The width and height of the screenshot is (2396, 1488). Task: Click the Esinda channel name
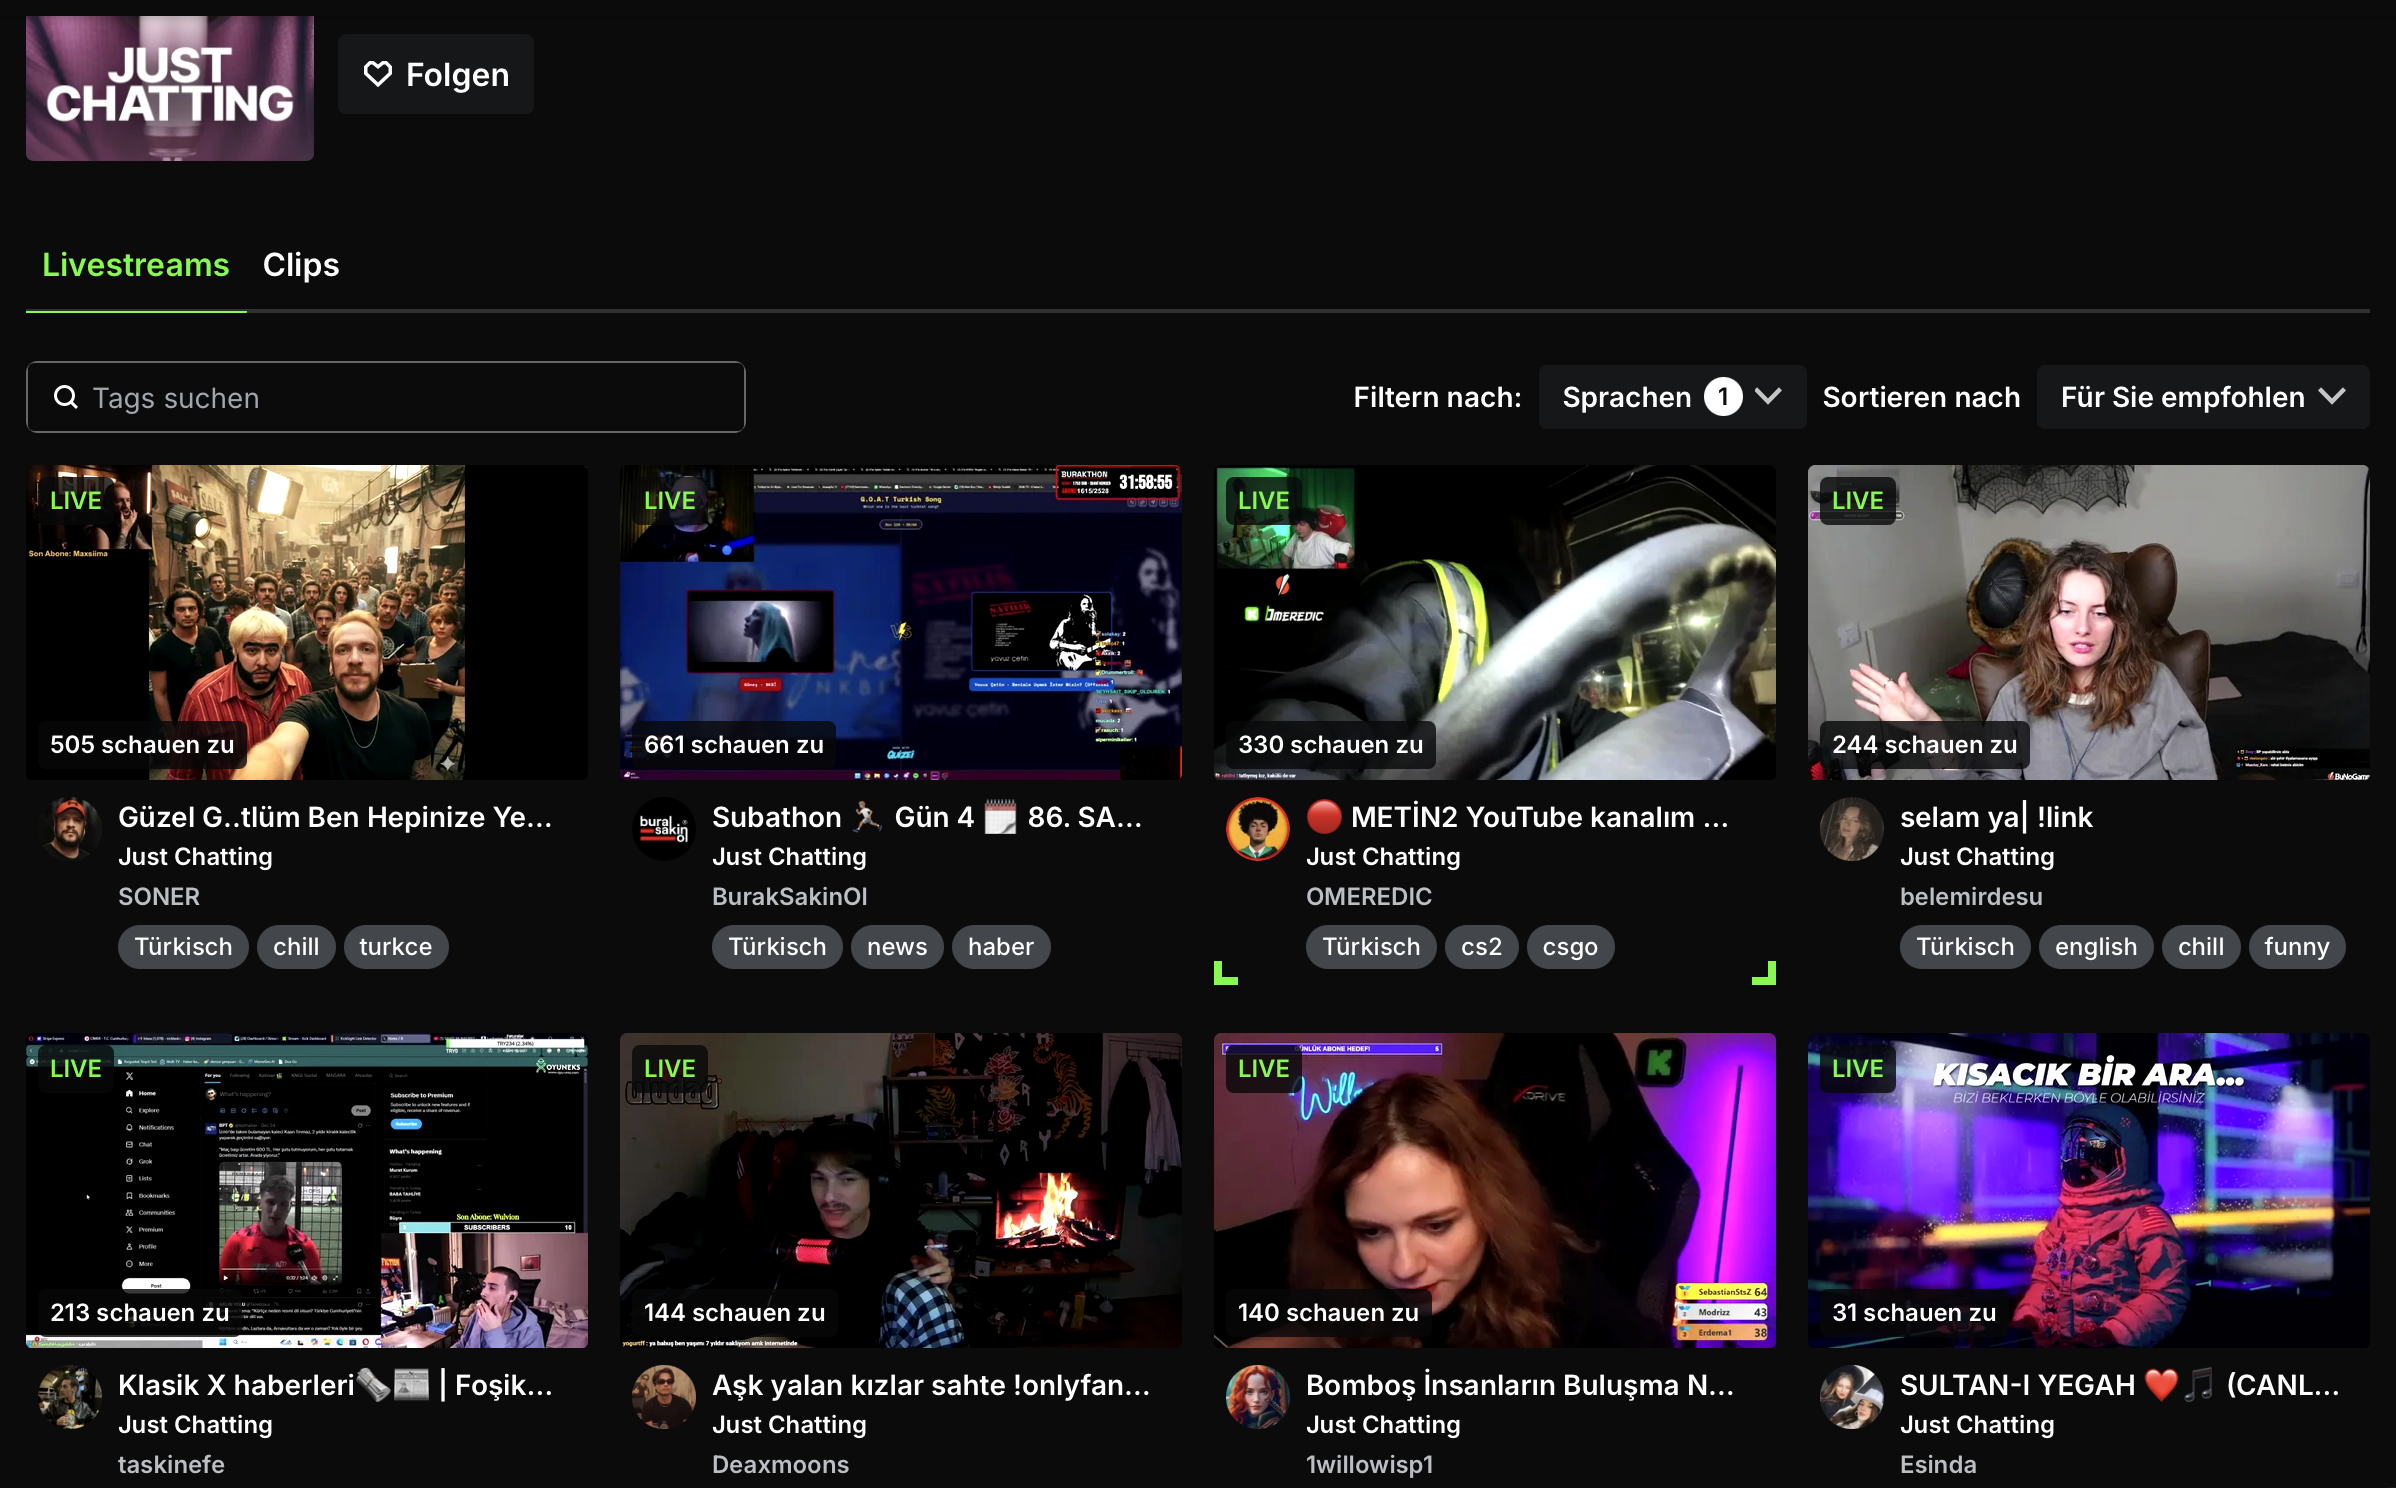click(1938, 1465)
